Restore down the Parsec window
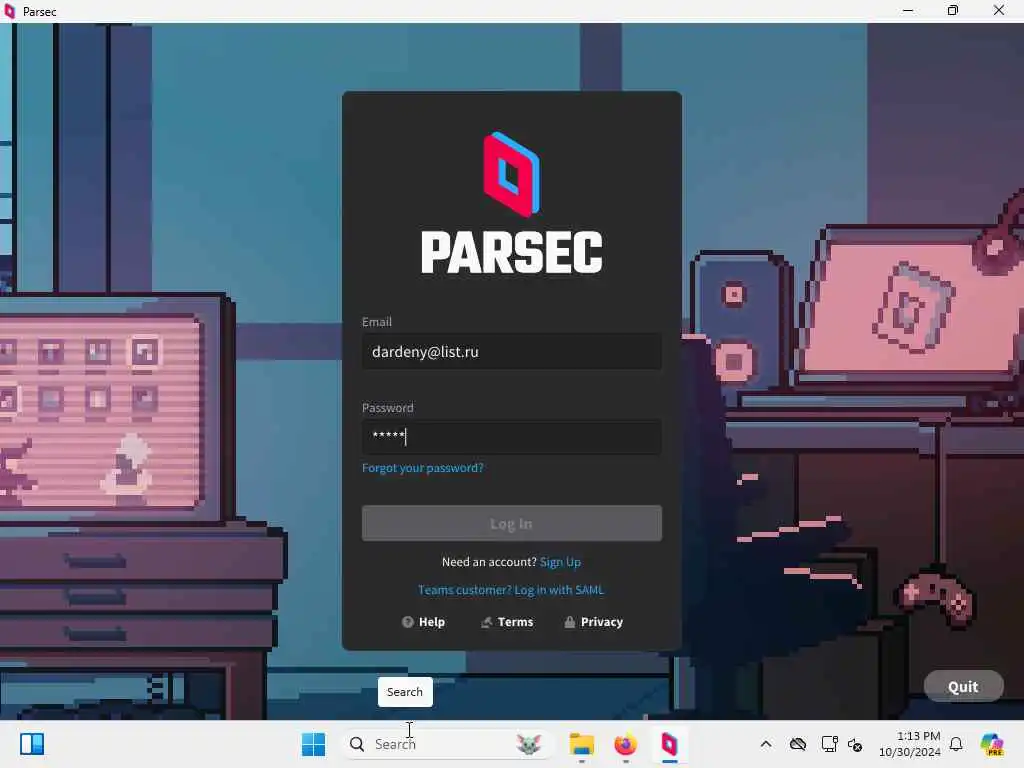This screenshot has width=1024, height=768. click(953, 10)
